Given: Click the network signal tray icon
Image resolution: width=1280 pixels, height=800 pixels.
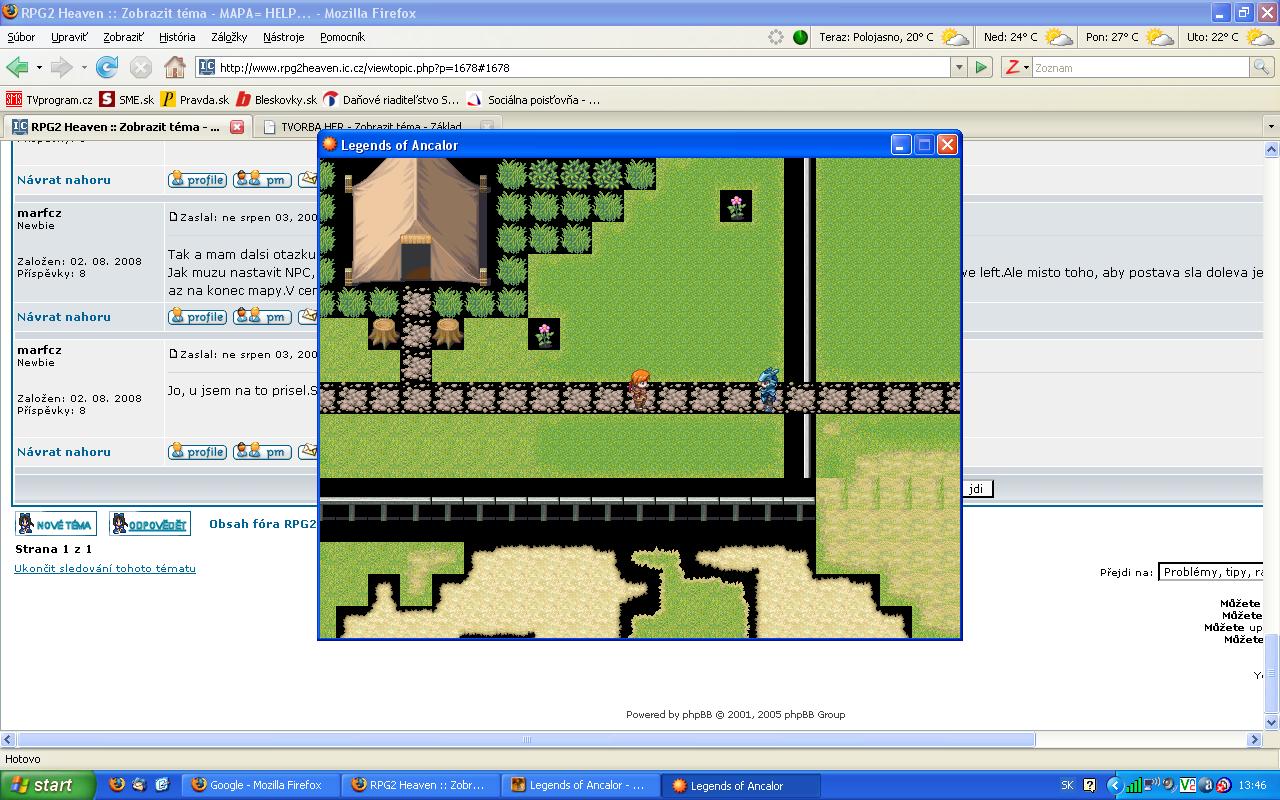Looking at the screenshot, I should pyautogui.click(x=1133, y=785).
